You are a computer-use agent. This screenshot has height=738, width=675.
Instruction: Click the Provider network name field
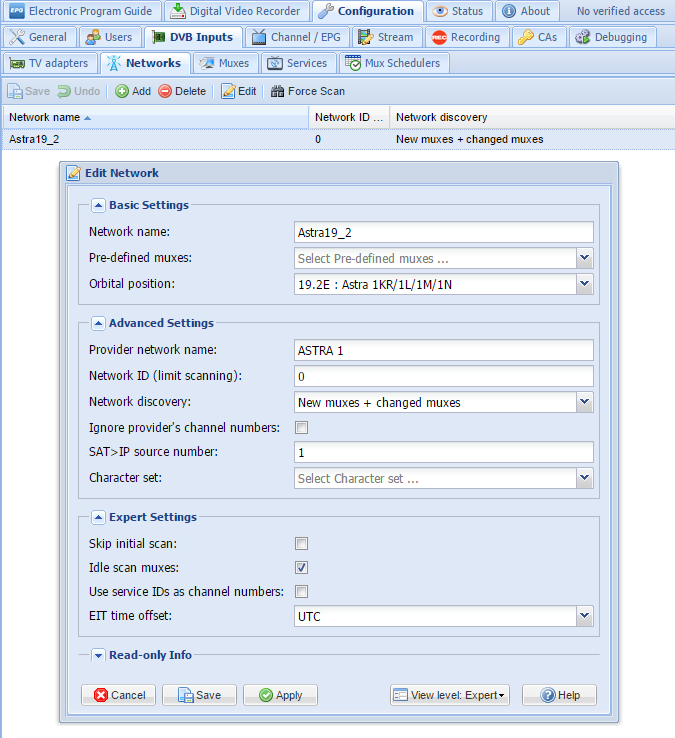pos(443,351)
